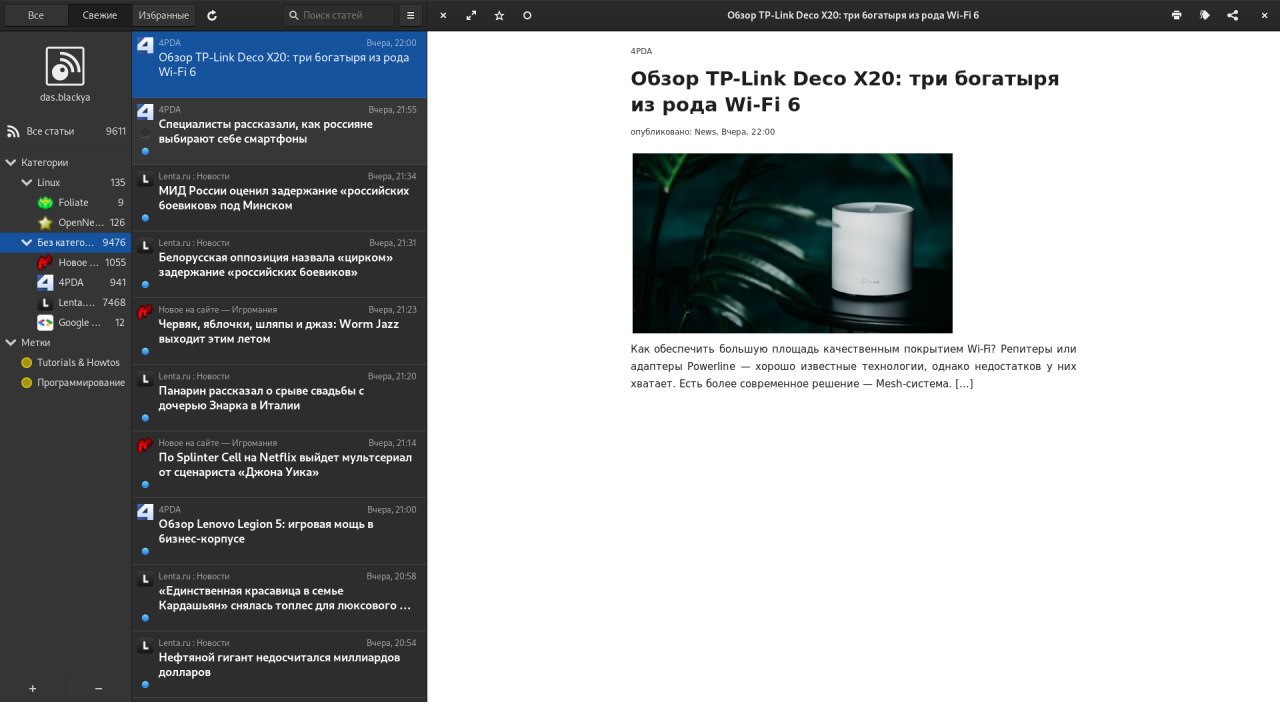Viewport: 1280px width, 702px height.
Task: Open the Foliate feed
Action: pos(65,202)
